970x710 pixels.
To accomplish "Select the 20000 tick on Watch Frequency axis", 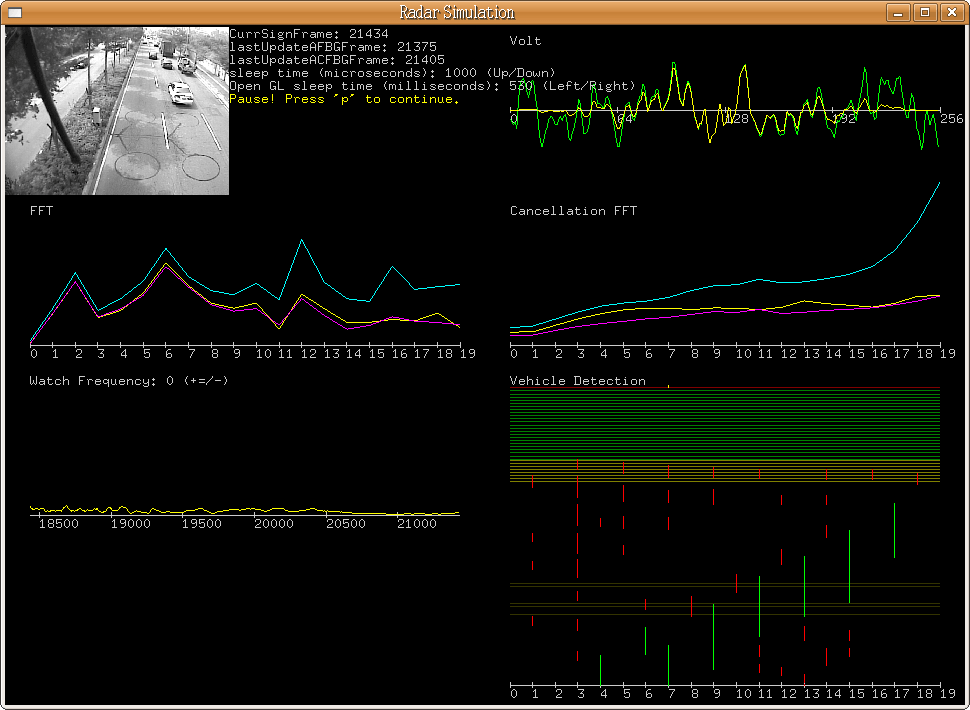I will pos(273,524).
